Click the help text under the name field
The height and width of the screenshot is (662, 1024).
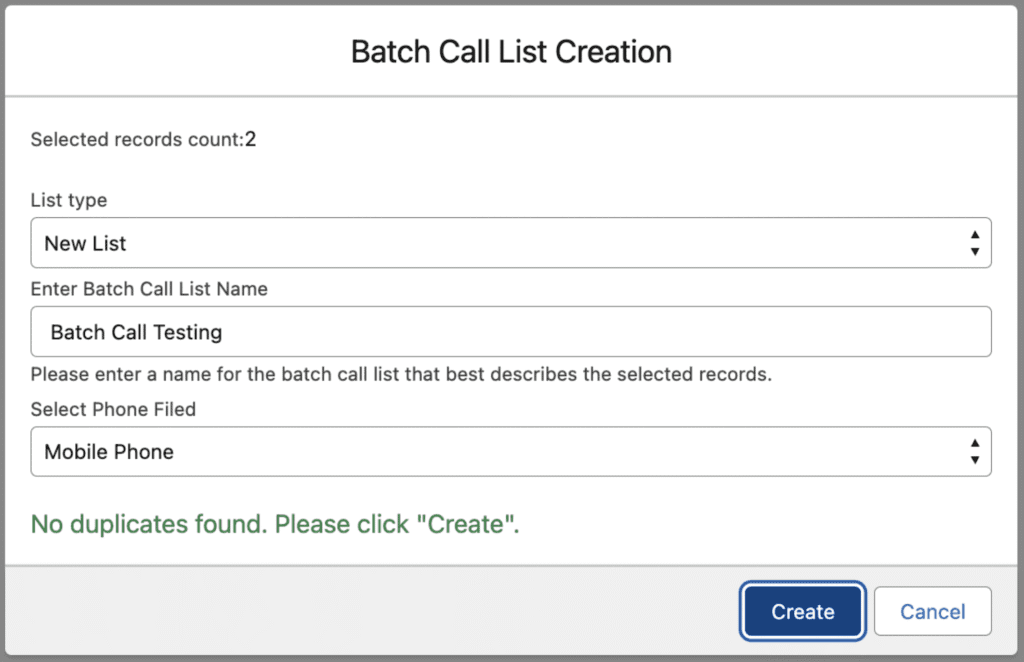coord(401,376)
